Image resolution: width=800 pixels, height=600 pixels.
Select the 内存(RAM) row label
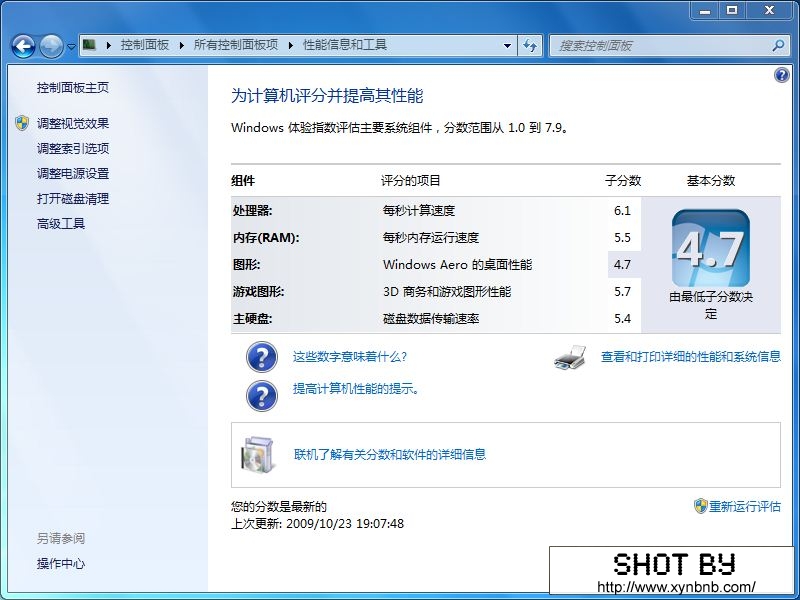(x=266, y=238)
